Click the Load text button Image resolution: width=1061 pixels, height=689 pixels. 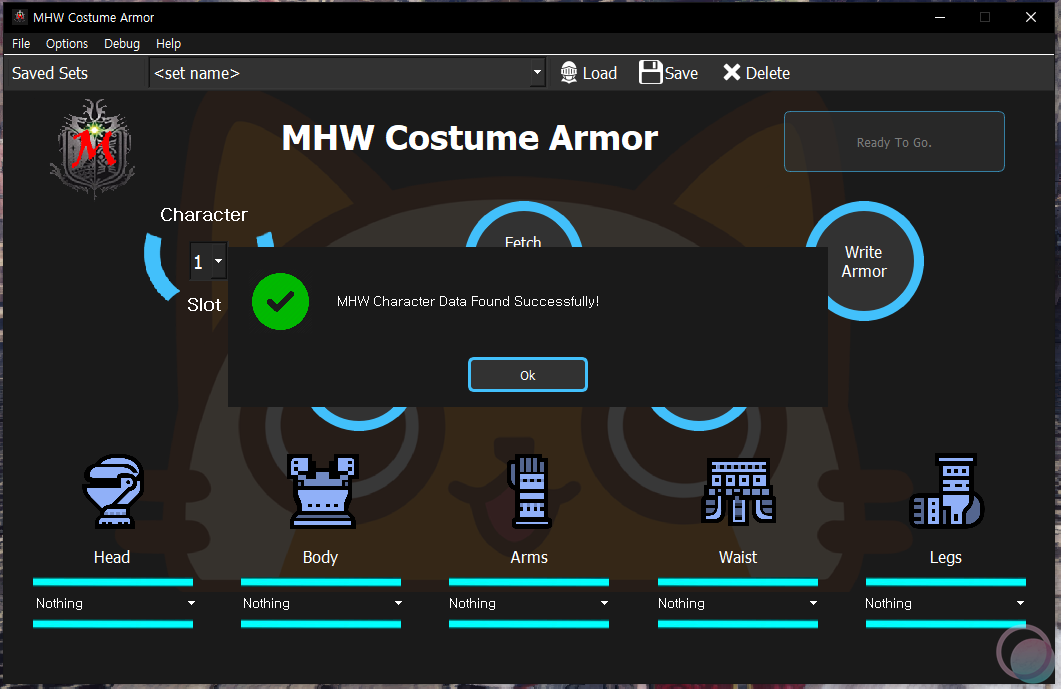[x=600, y=73]
